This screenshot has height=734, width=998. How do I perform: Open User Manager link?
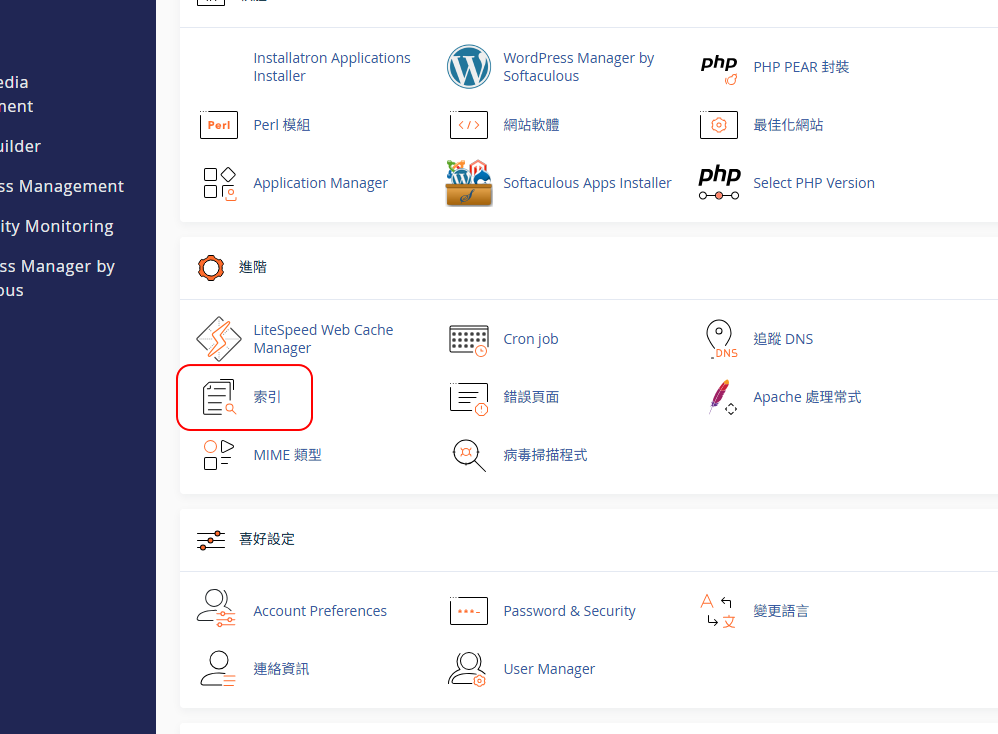(549, 669)
